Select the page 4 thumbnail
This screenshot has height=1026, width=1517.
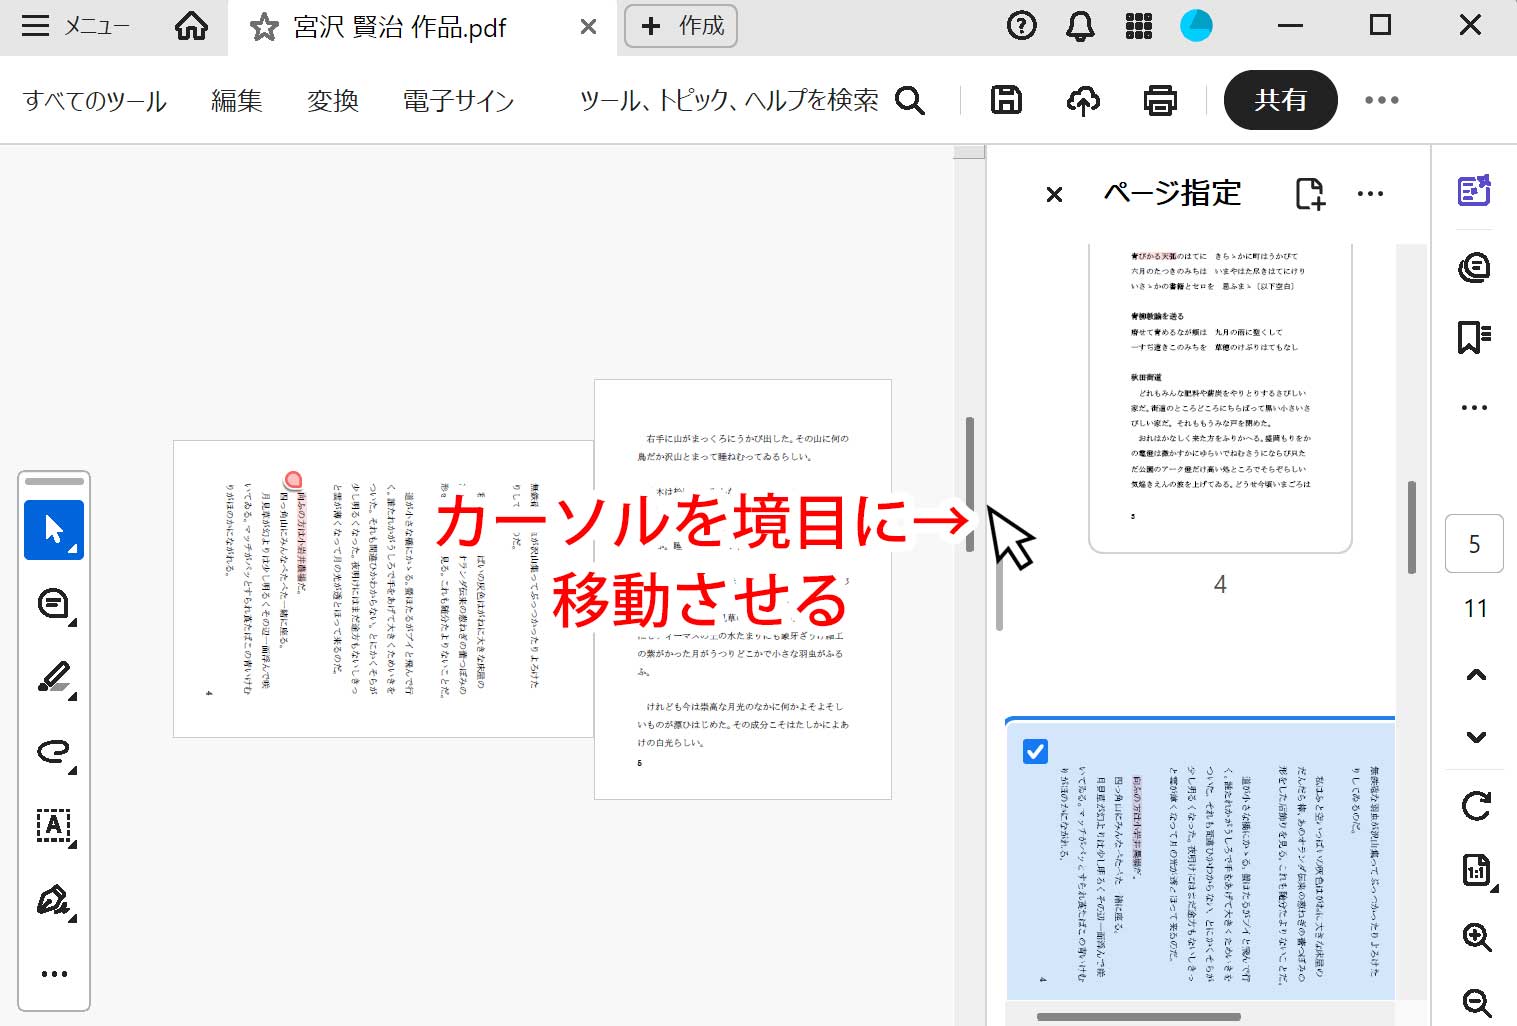click(1220, 397)
